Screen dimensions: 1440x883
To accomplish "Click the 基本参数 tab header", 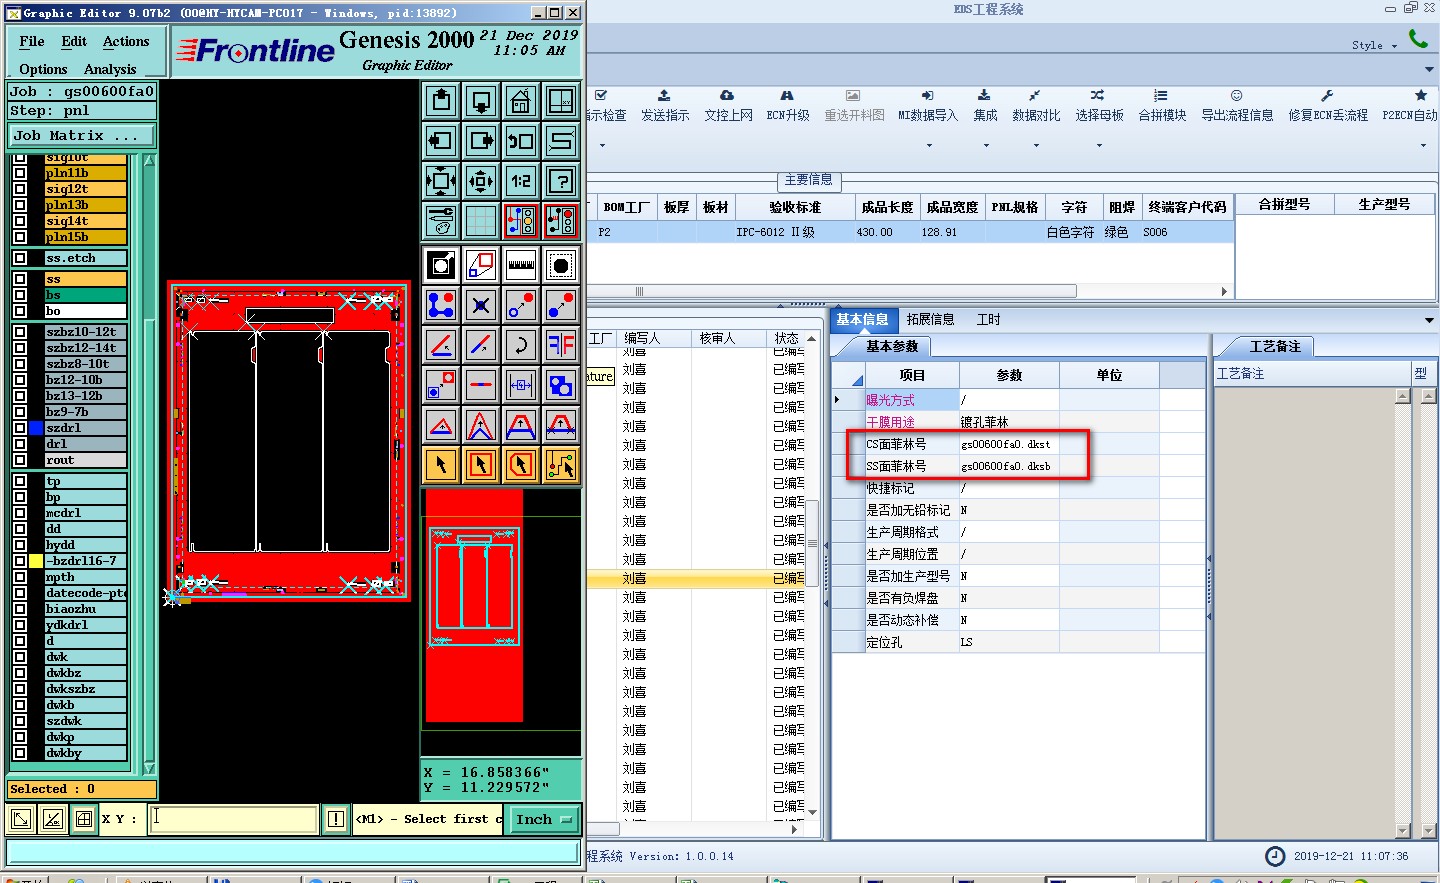I will [891, 347].
